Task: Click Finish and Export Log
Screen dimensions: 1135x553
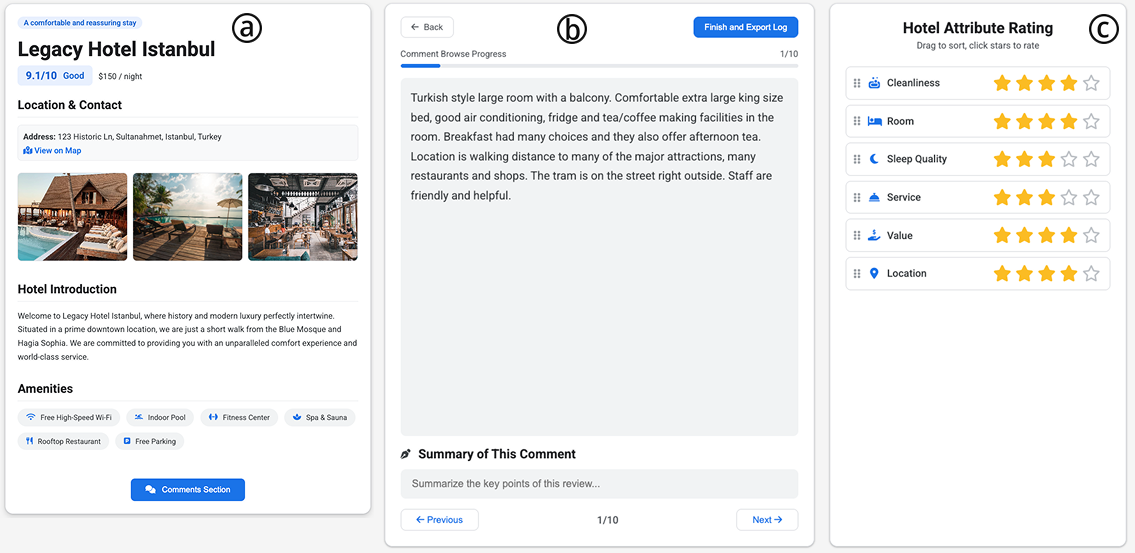Action: pyautogui.click(x=745, y=27)
